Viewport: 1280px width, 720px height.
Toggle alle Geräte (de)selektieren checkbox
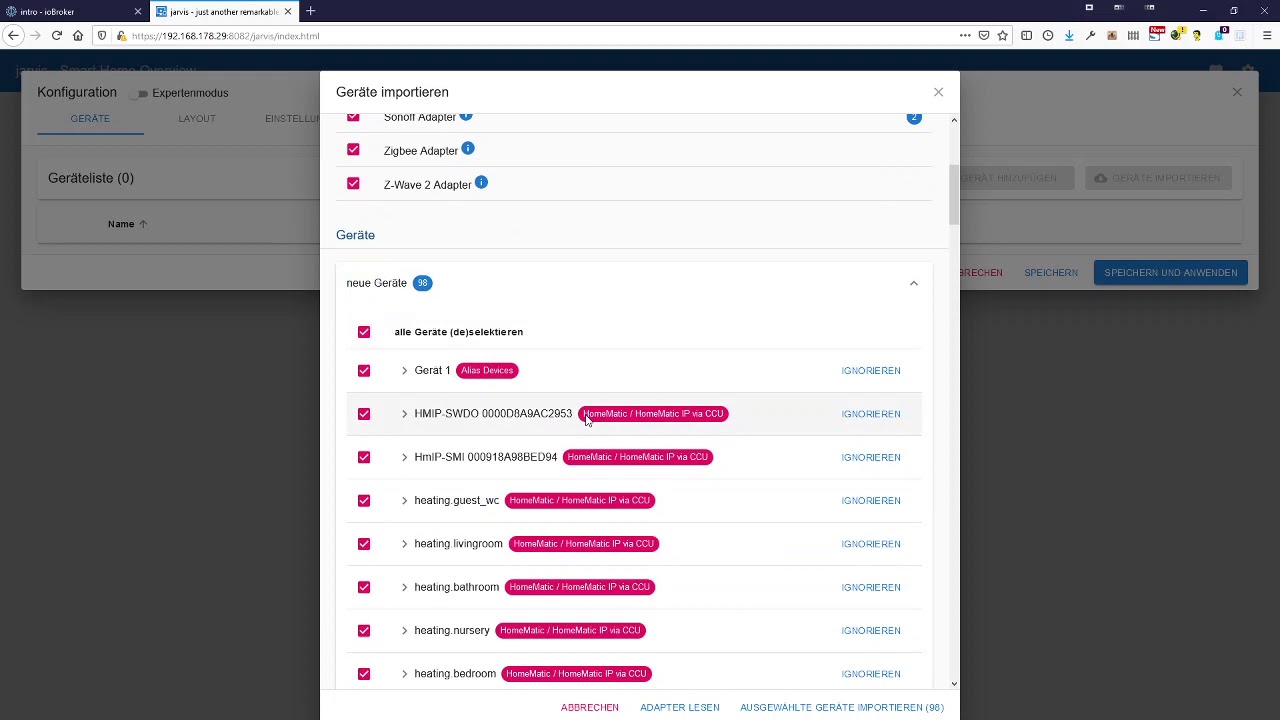(364, 332)
